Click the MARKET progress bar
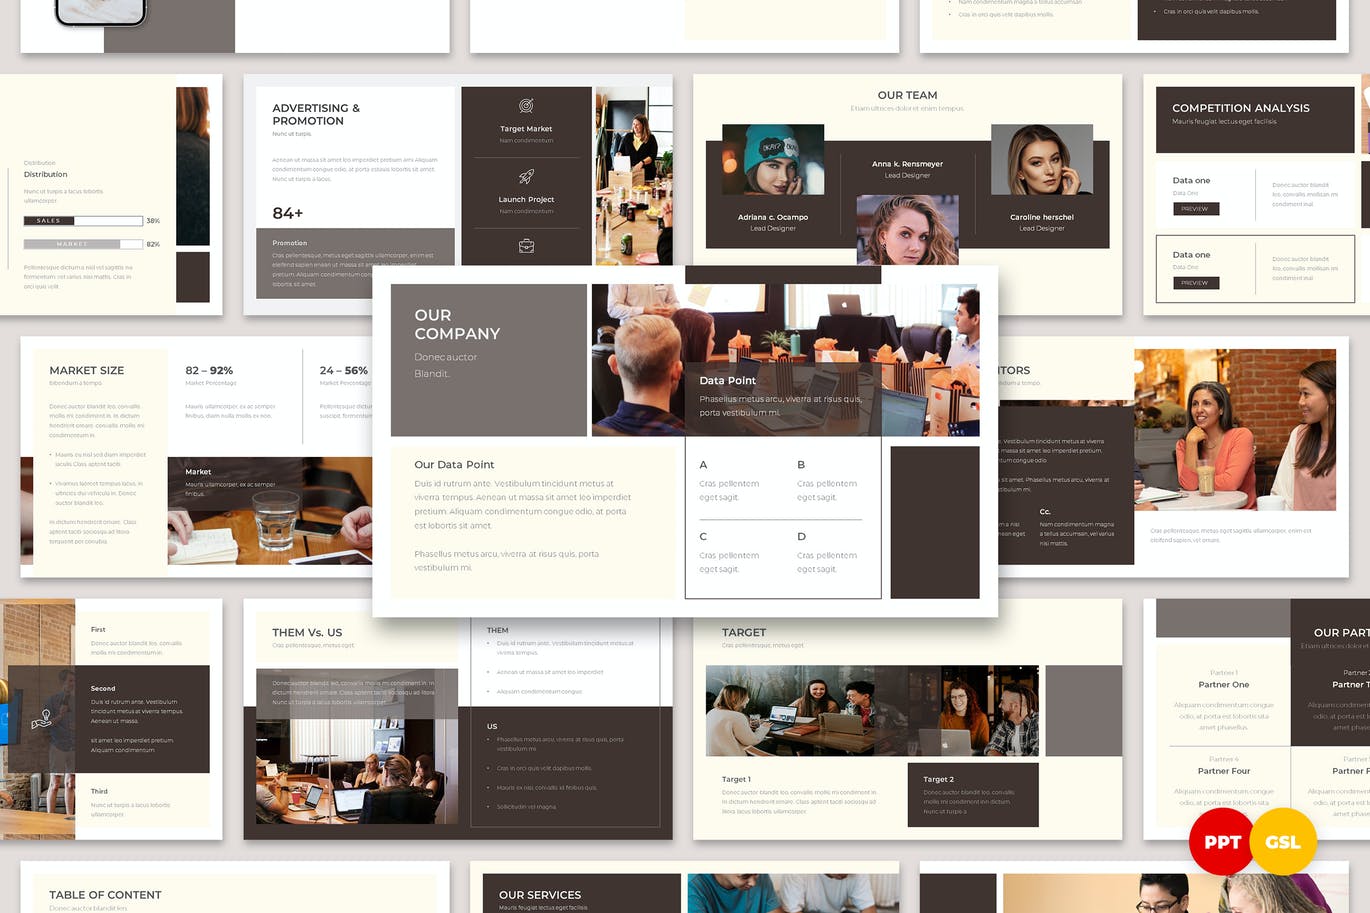The width and height of the screenshot is (1370, 913). pyautogui.click(x=85, y=244)
